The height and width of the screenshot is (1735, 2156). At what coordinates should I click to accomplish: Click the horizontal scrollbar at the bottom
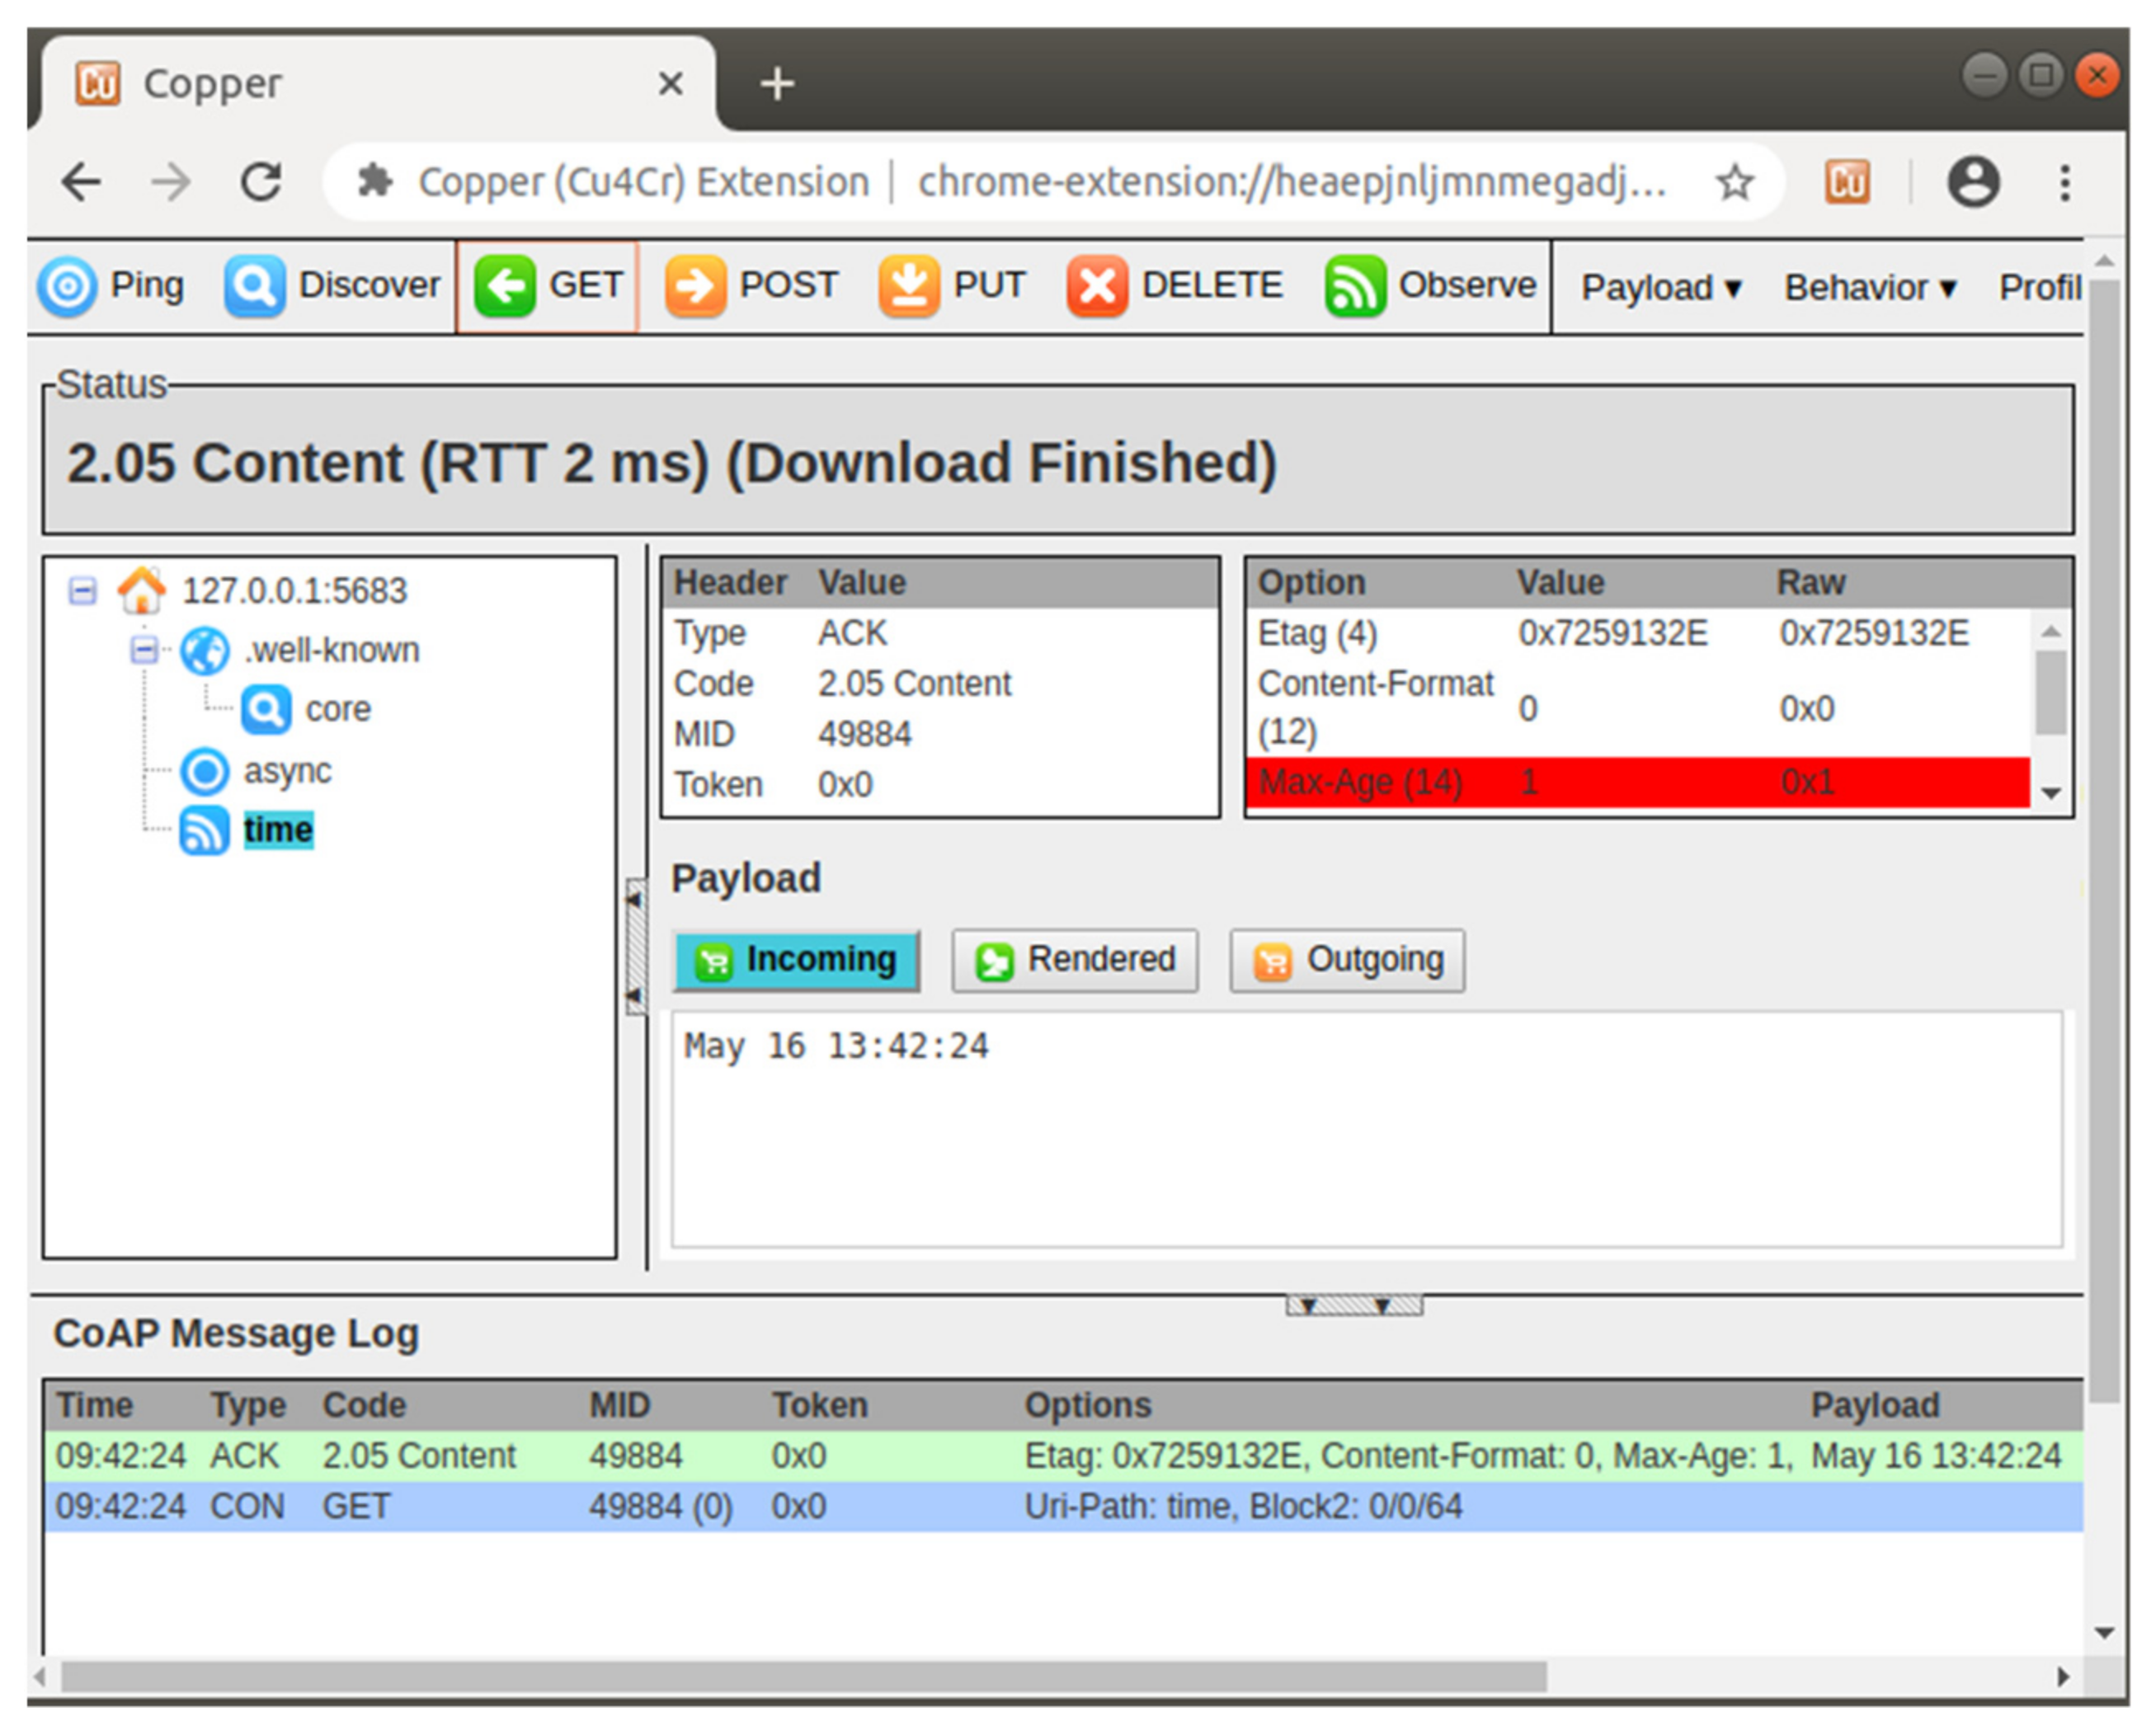(800, 1677)
